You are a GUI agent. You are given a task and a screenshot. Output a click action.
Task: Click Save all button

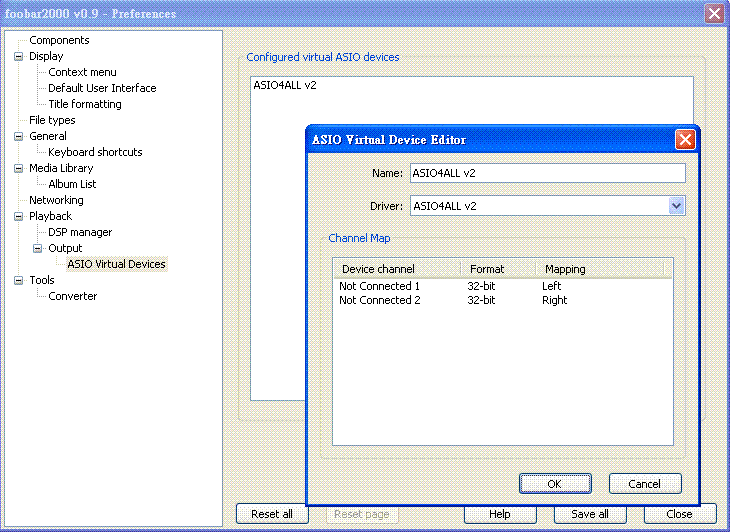590,514
